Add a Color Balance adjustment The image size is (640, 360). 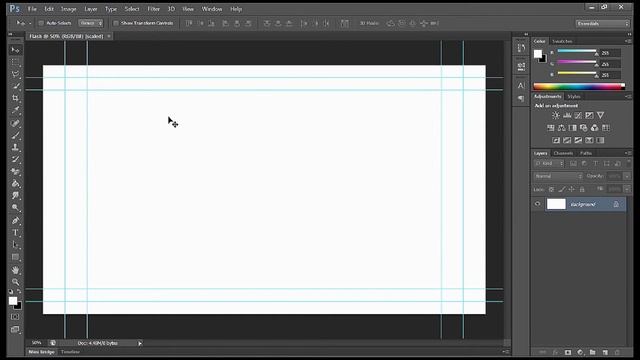point(562,128)
